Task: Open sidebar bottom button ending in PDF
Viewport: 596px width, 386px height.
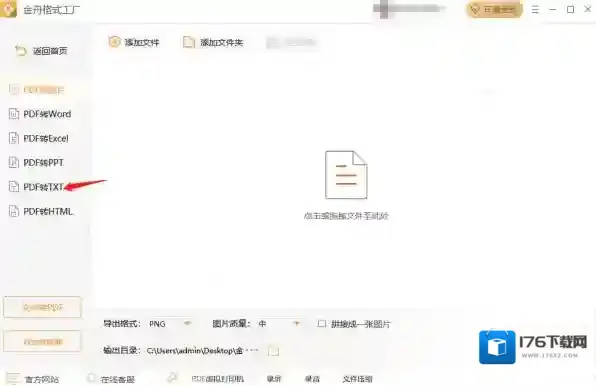Action: pyautogui.click(x=42, y=307)
